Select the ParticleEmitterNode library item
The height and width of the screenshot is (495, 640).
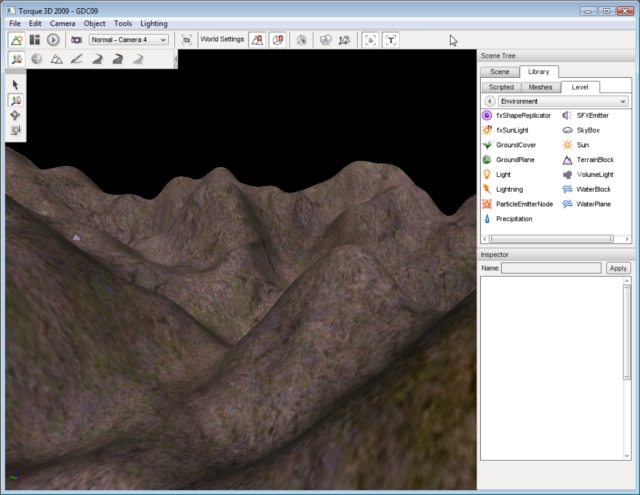[x=523, y=203]
